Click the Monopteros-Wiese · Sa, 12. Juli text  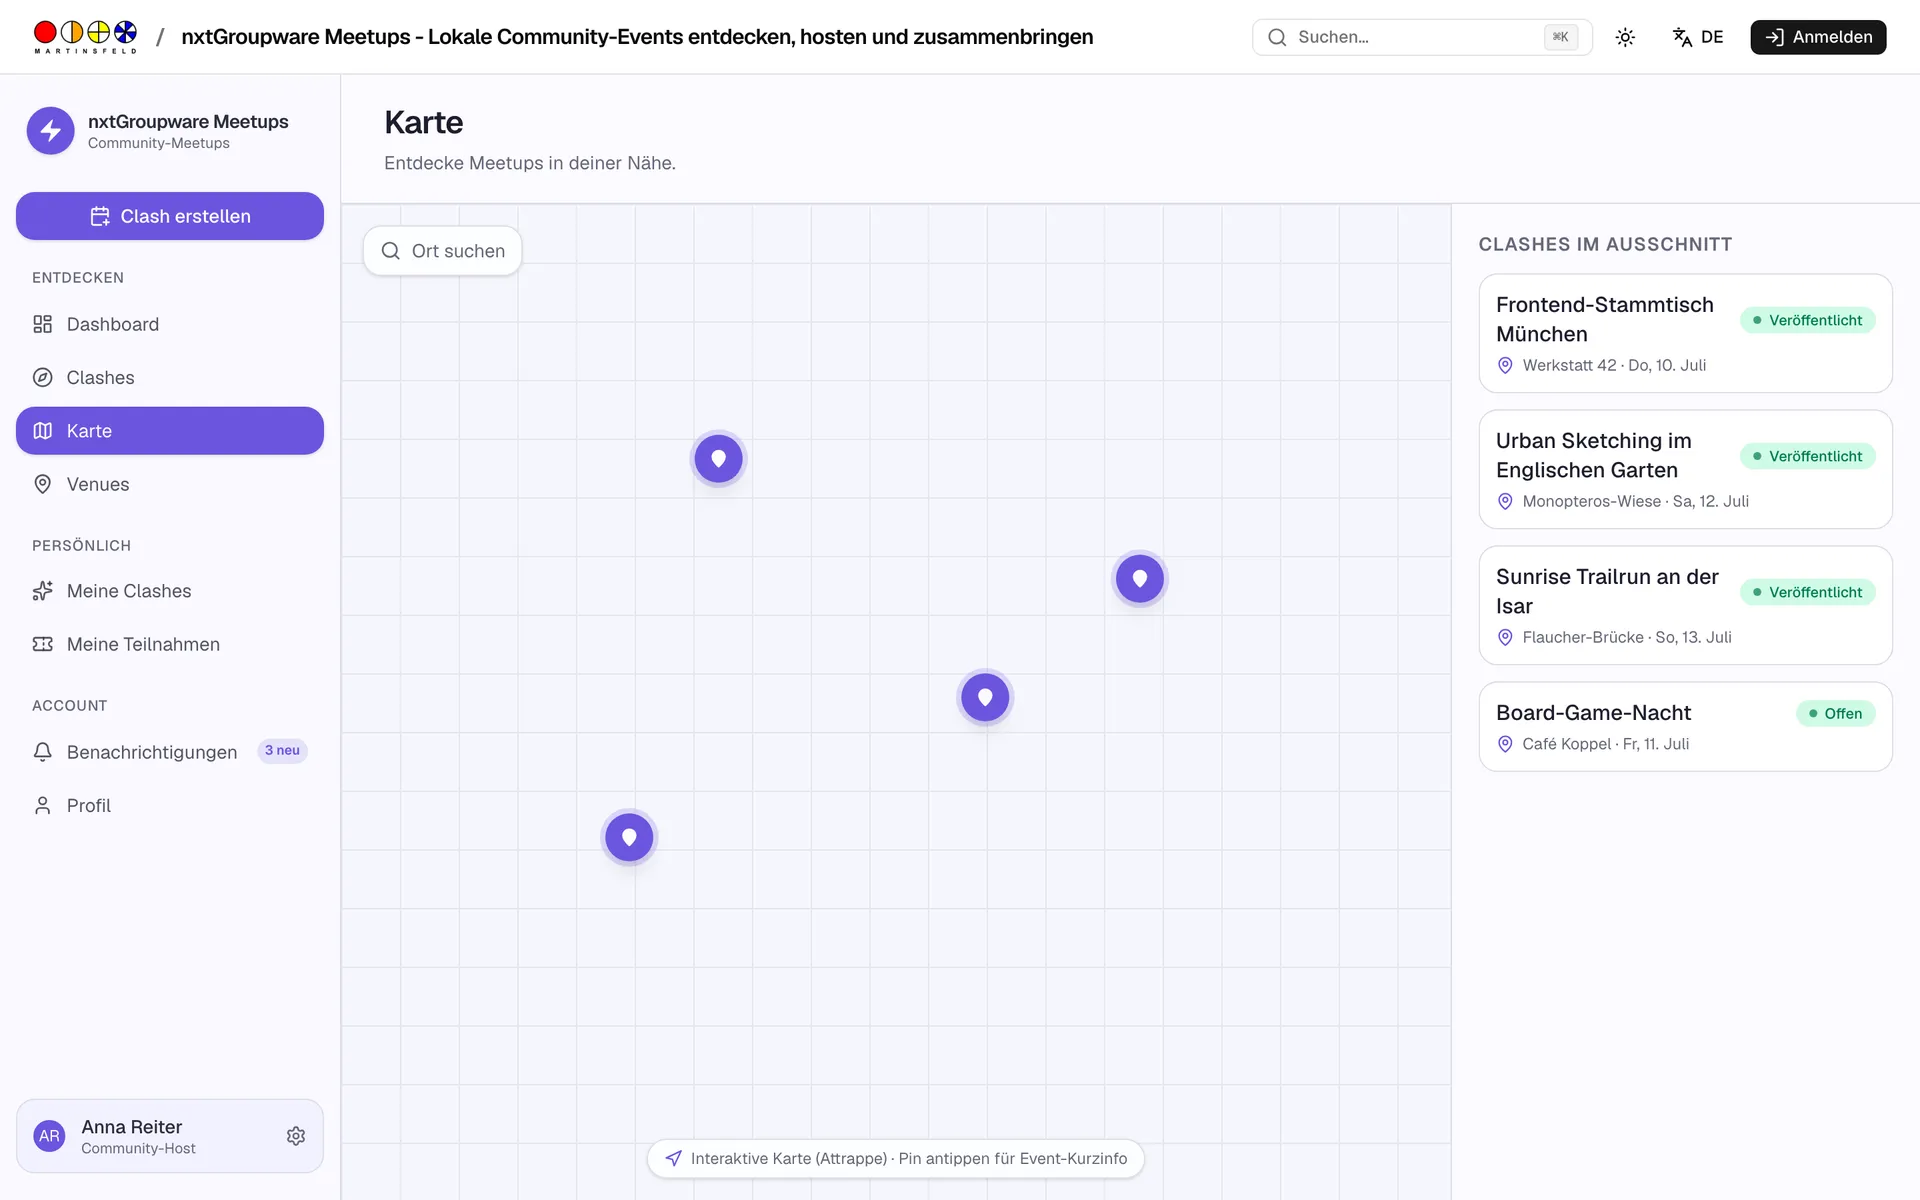[1635, 501]
